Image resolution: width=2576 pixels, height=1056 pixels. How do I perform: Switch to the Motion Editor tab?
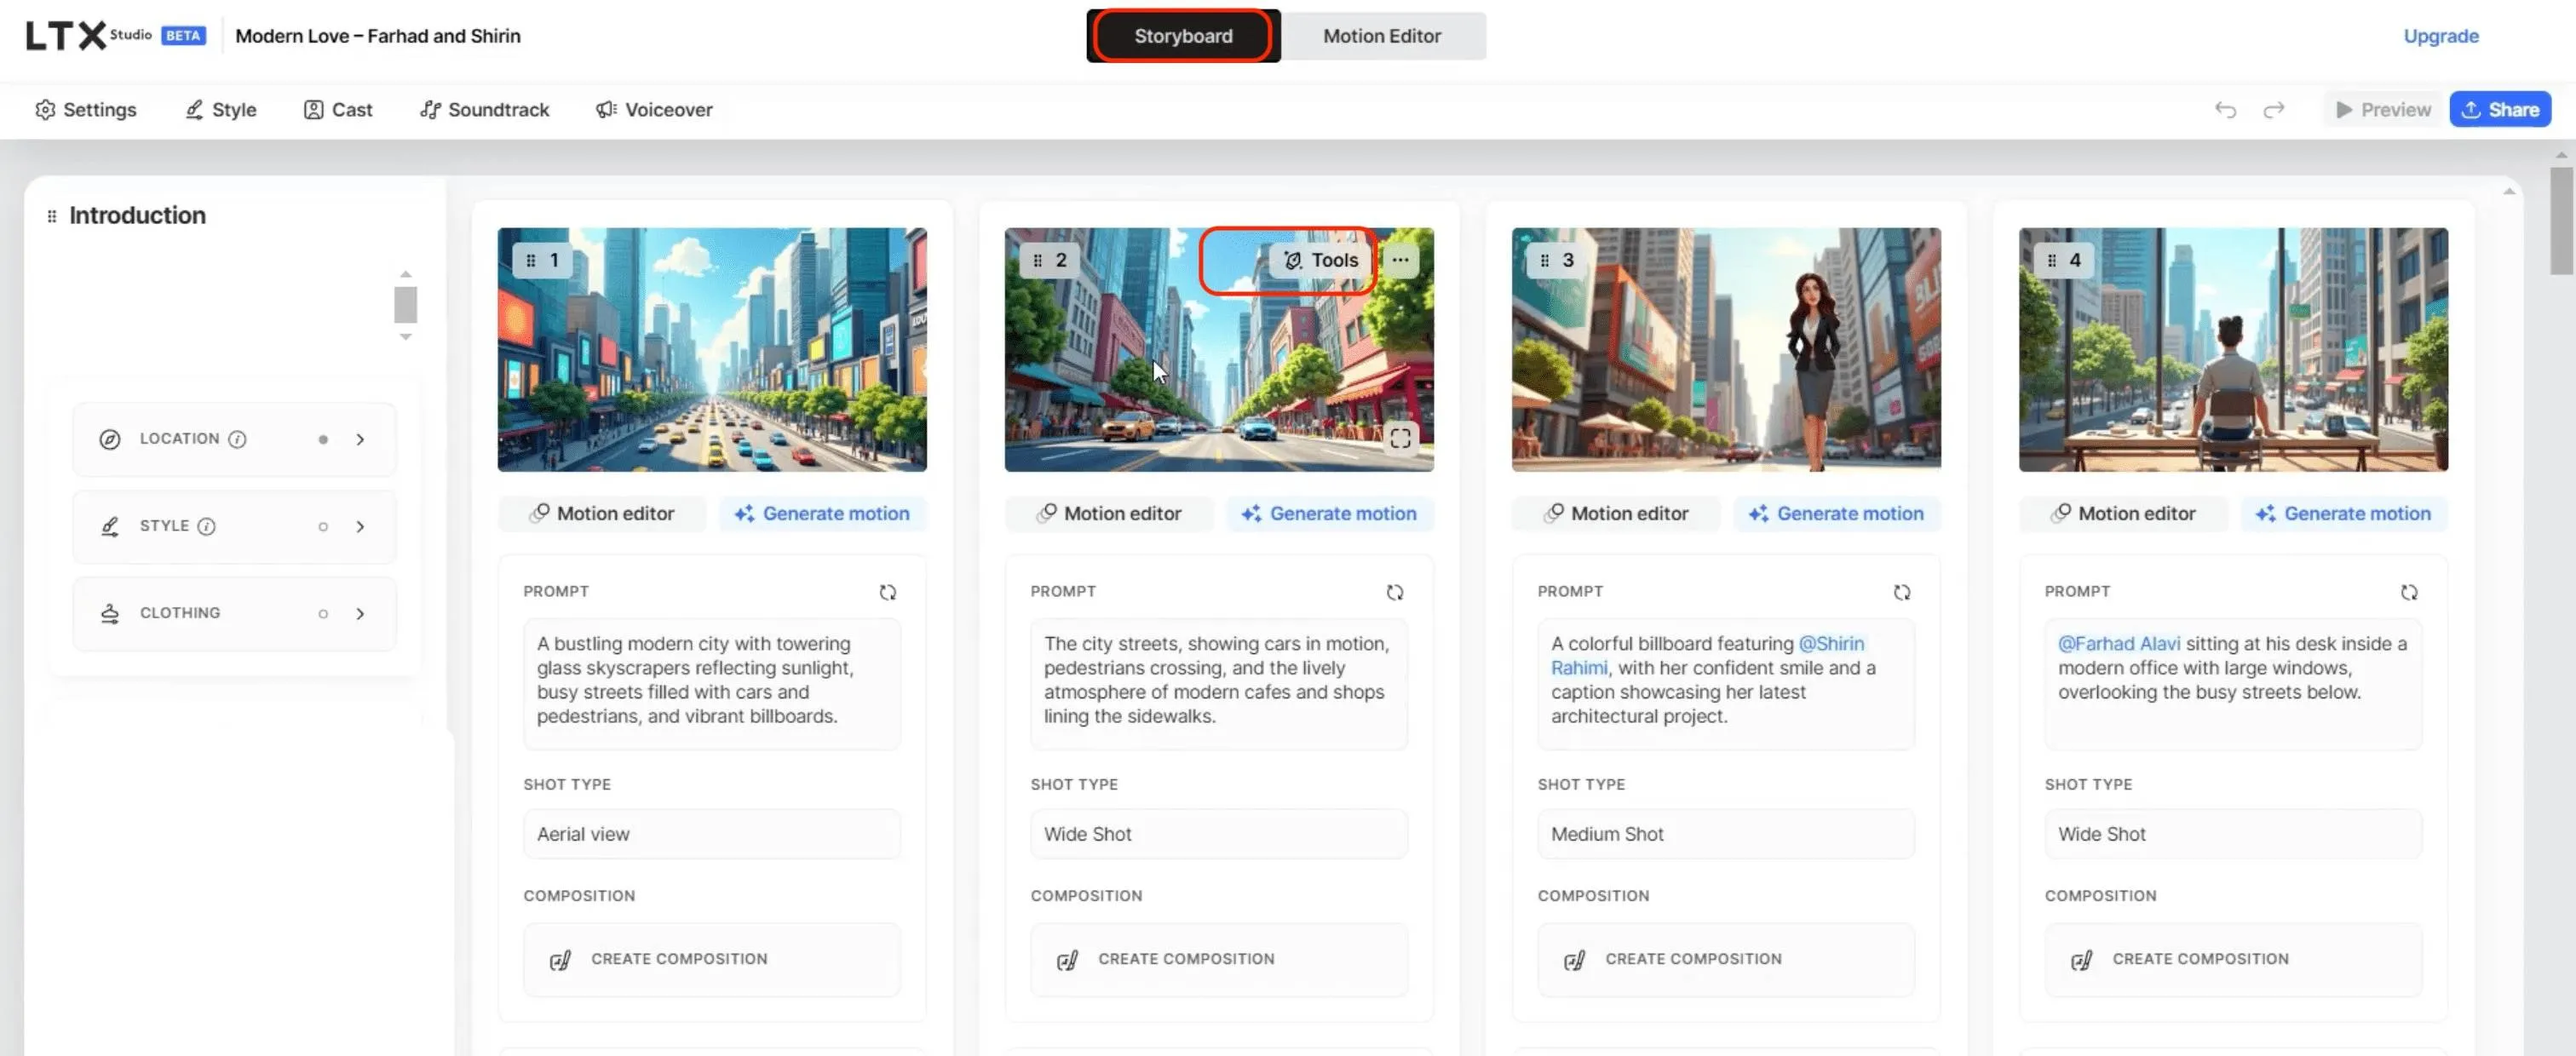click(1382, 36)
